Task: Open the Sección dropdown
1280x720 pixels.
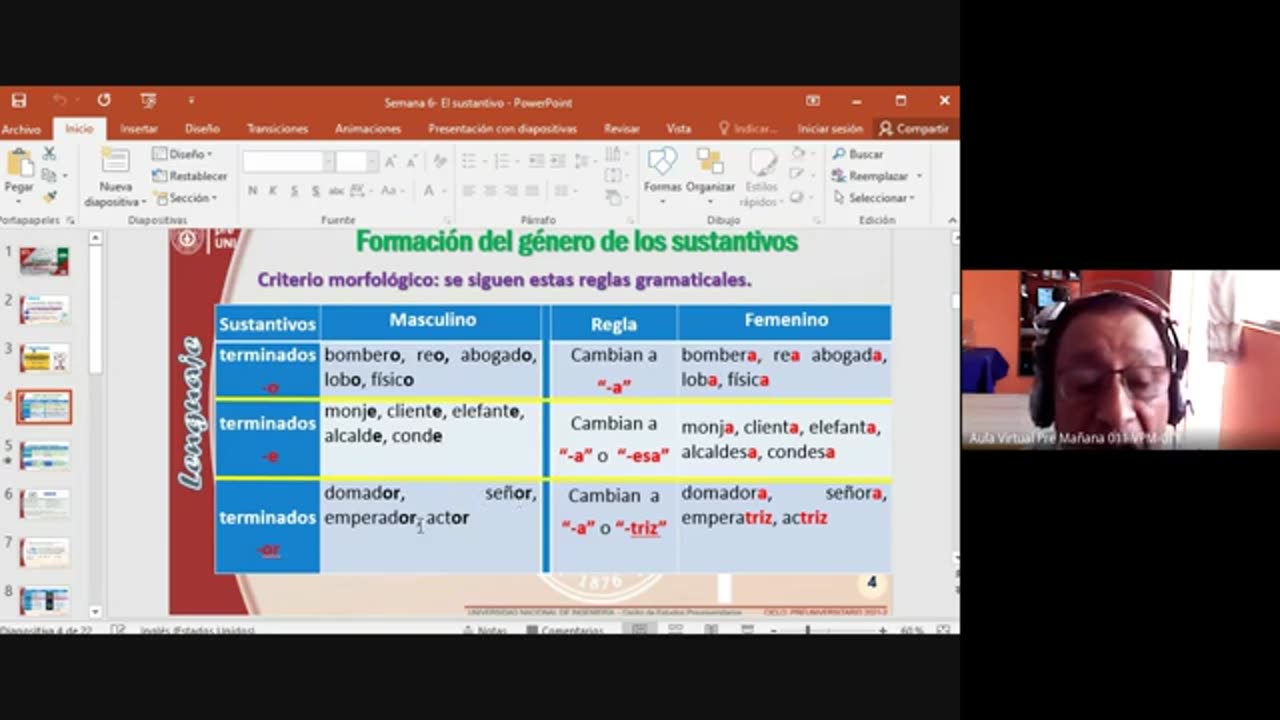Action: coord(184,198)
